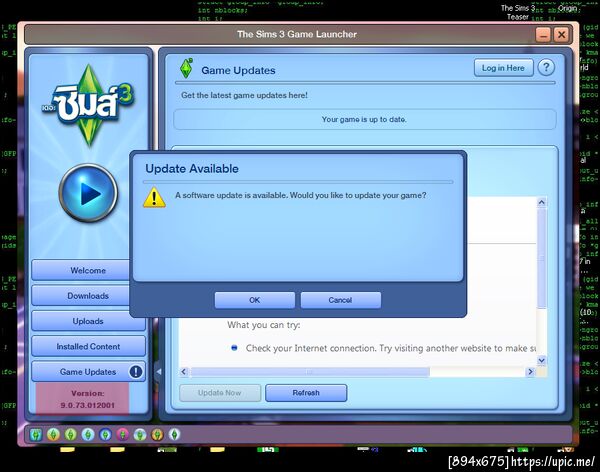
Task: Click 'Check your Internet connection' bullet text
Action: coord(391,348)
